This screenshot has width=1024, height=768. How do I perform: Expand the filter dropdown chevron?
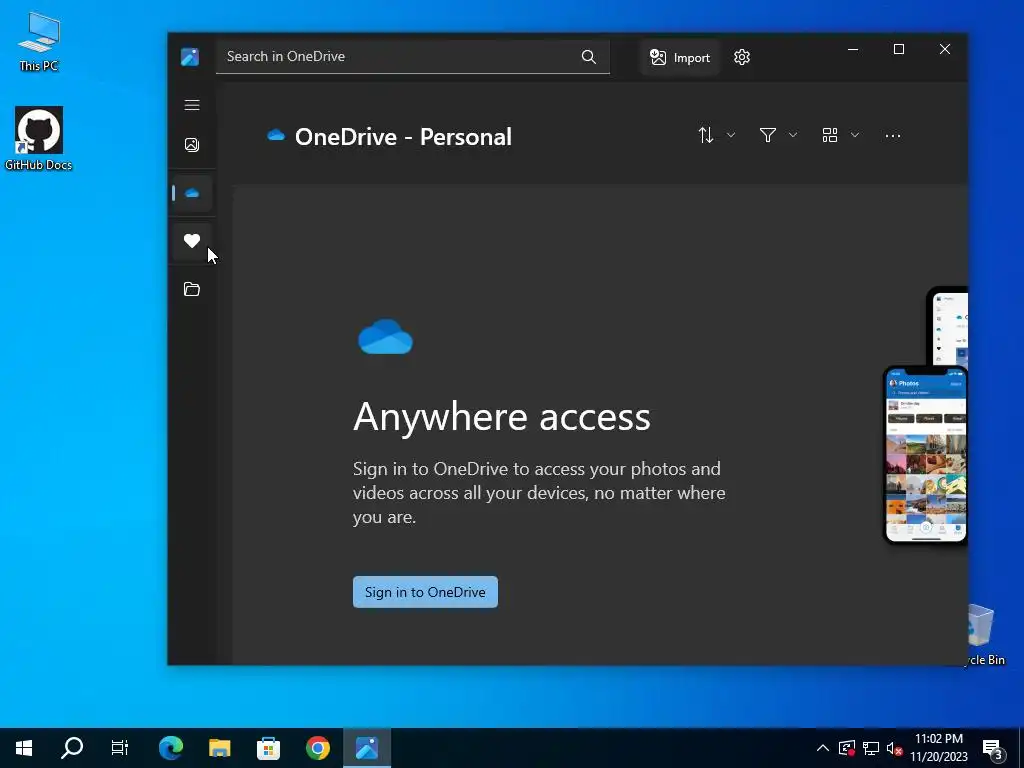click(x=793, y=135)
